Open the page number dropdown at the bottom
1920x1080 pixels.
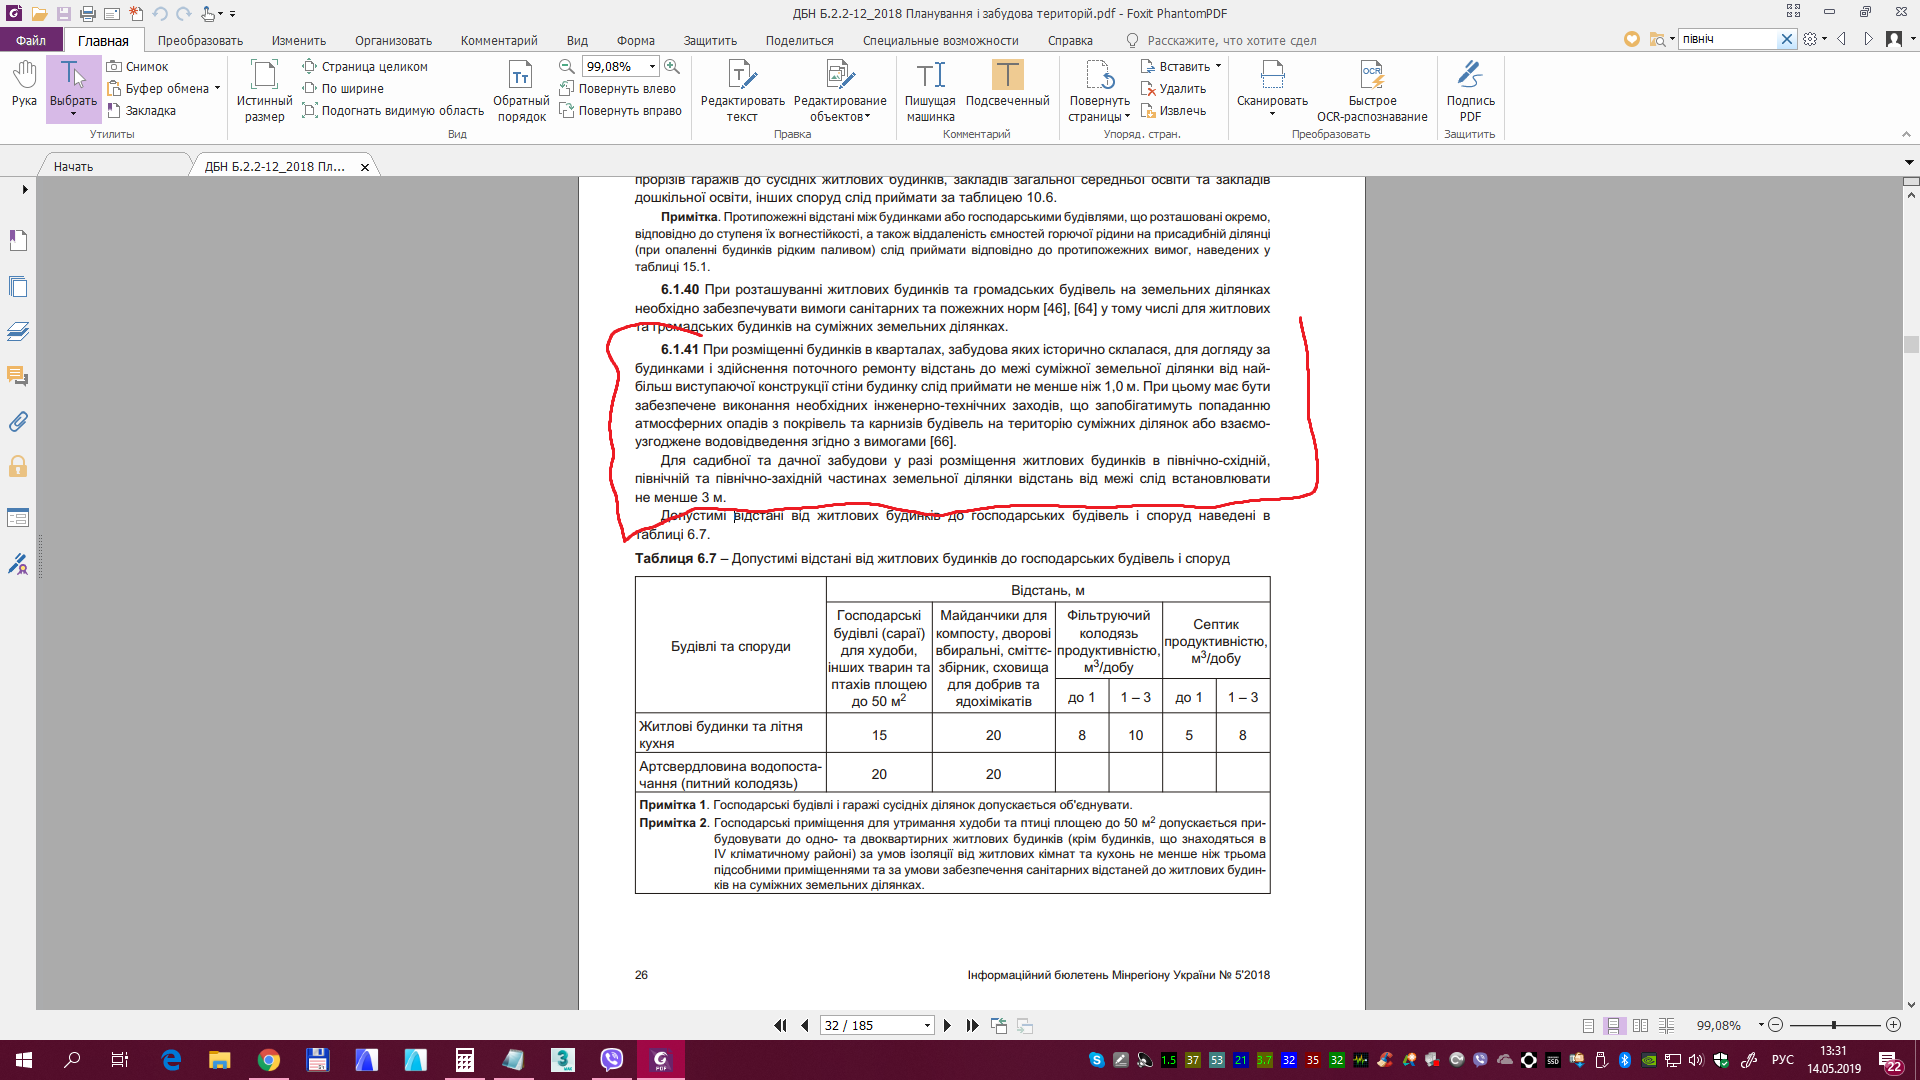(x=927, y=1026)
